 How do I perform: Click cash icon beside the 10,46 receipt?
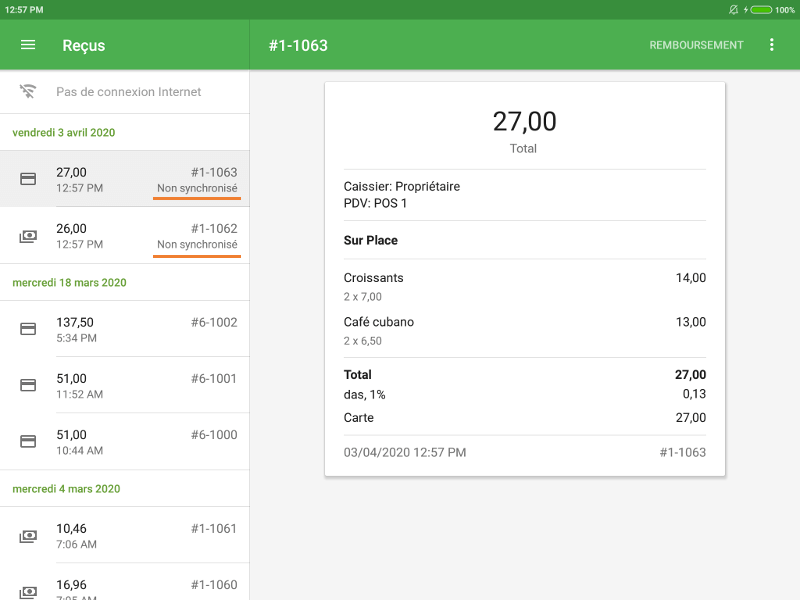coord(28,536)
